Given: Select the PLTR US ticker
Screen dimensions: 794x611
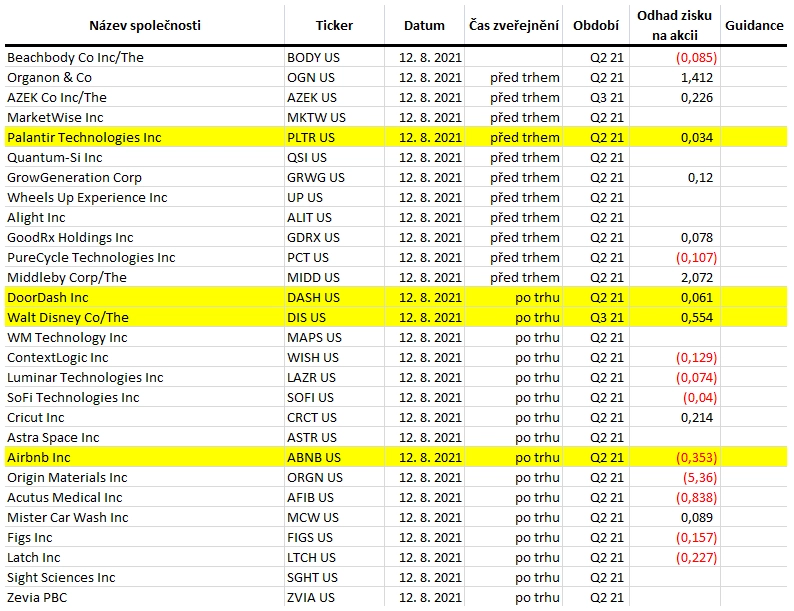Looking at the screenshot, I should [x=311, y=138].
